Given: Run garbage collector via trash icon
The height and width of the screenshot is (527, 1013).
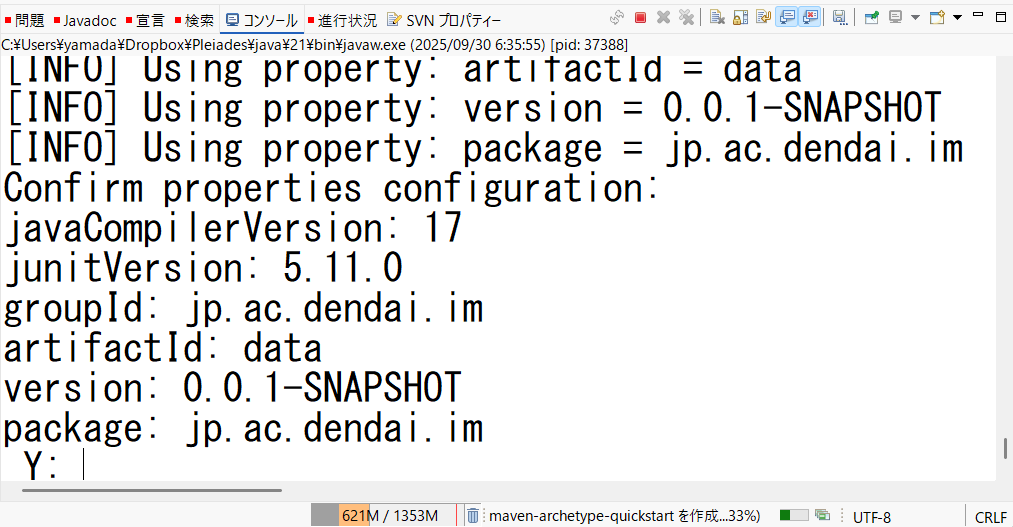Looking at the screenshot, I should (473, 515).
